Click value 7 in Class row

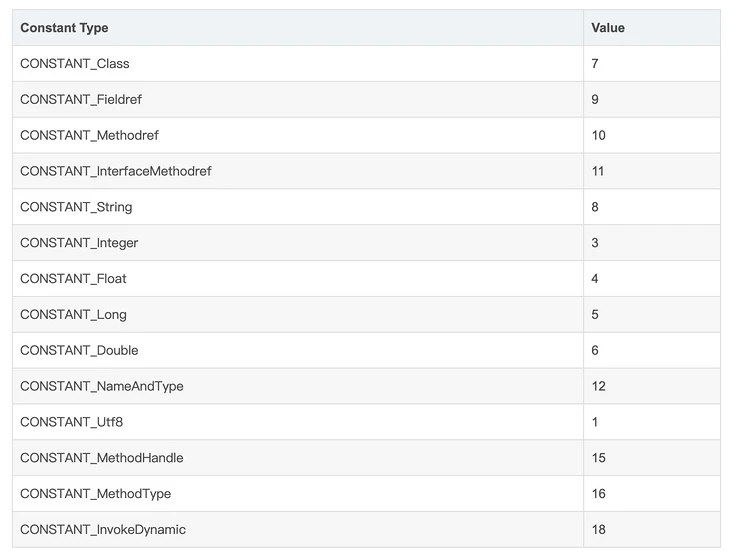(x=595, y=63)
